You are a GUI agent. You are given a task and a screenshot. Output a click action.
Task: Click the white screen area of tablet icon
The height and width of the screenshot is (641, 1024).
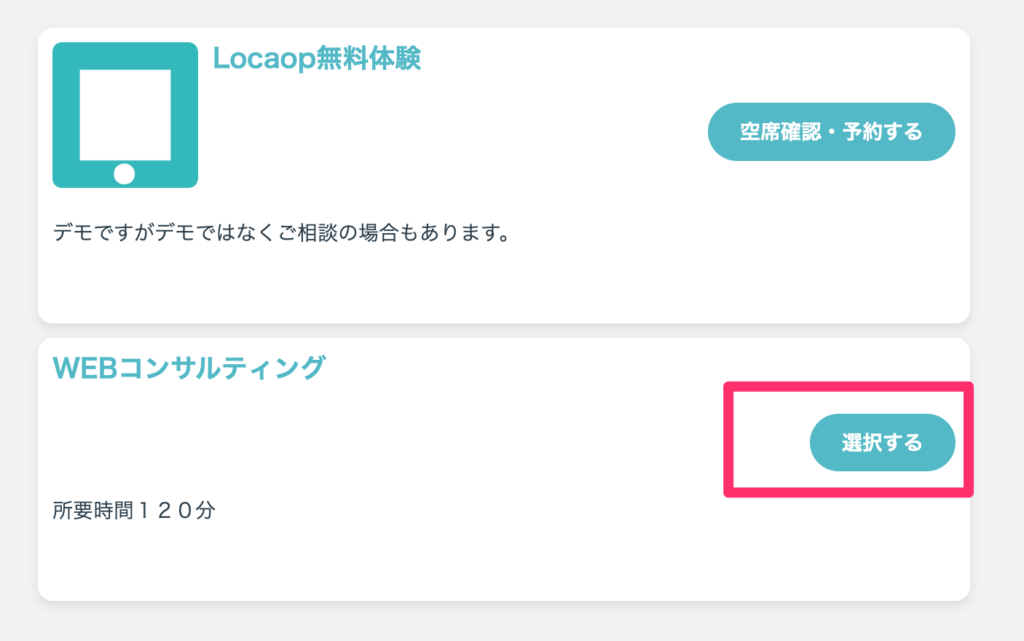point(125,109)
